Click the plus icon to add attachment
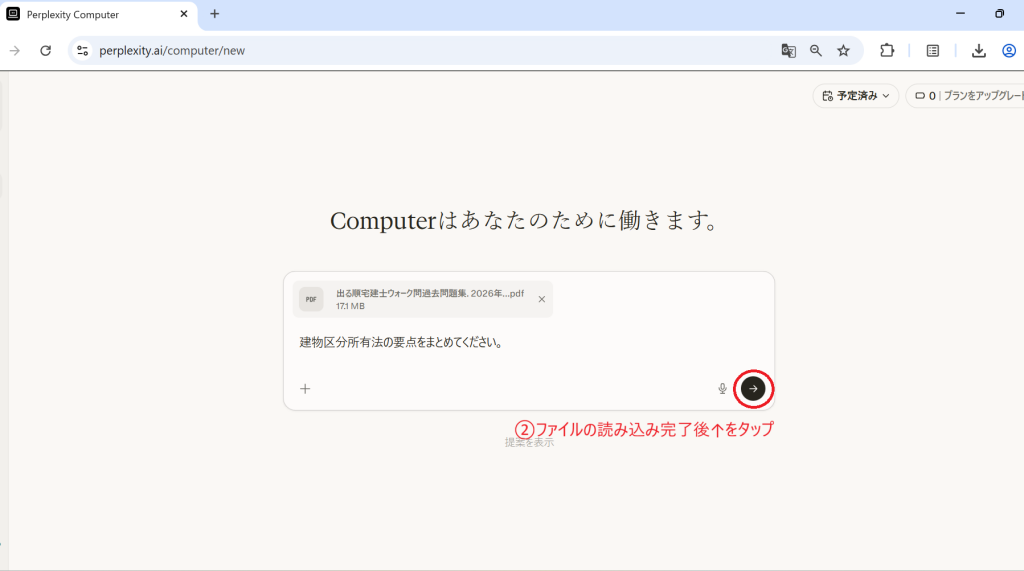 pos(305,389)
